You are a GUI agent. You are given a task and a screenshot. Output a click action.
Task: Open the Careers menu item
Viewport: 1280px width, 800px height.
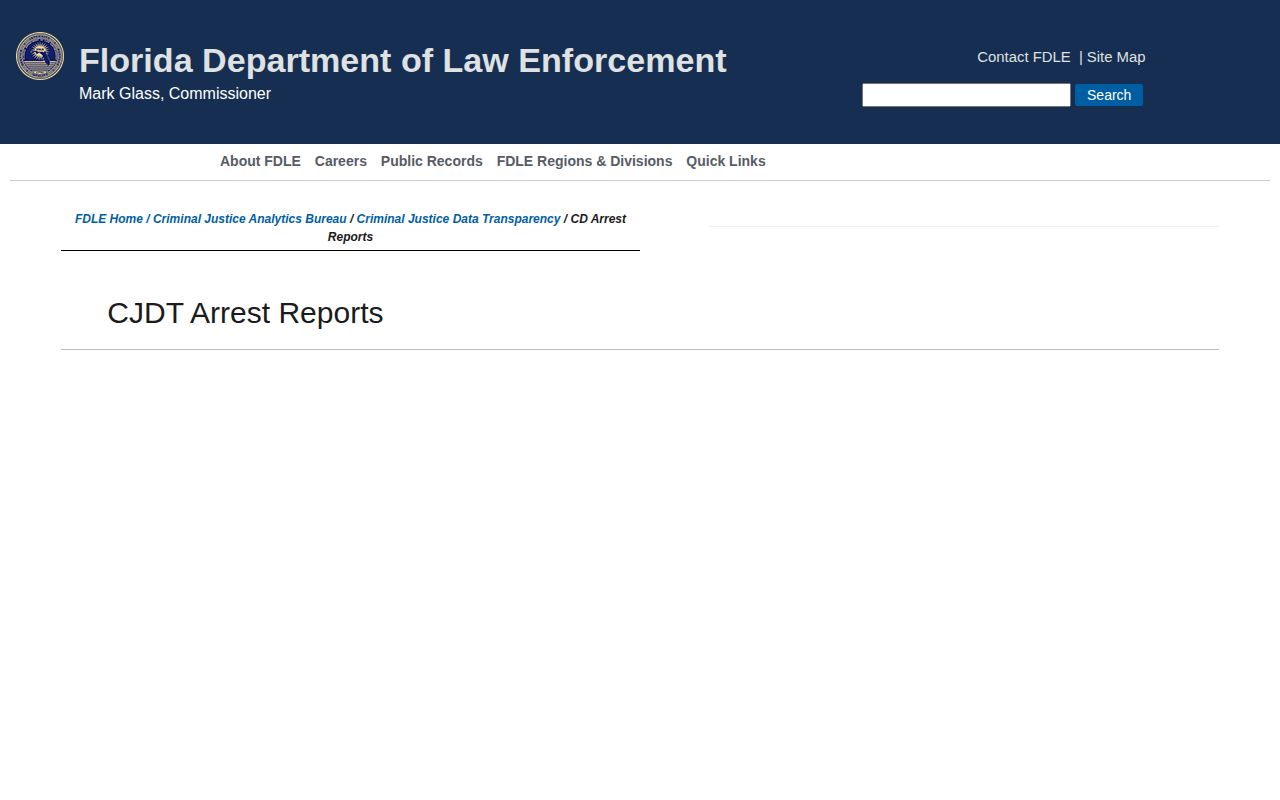coord(341,161)
